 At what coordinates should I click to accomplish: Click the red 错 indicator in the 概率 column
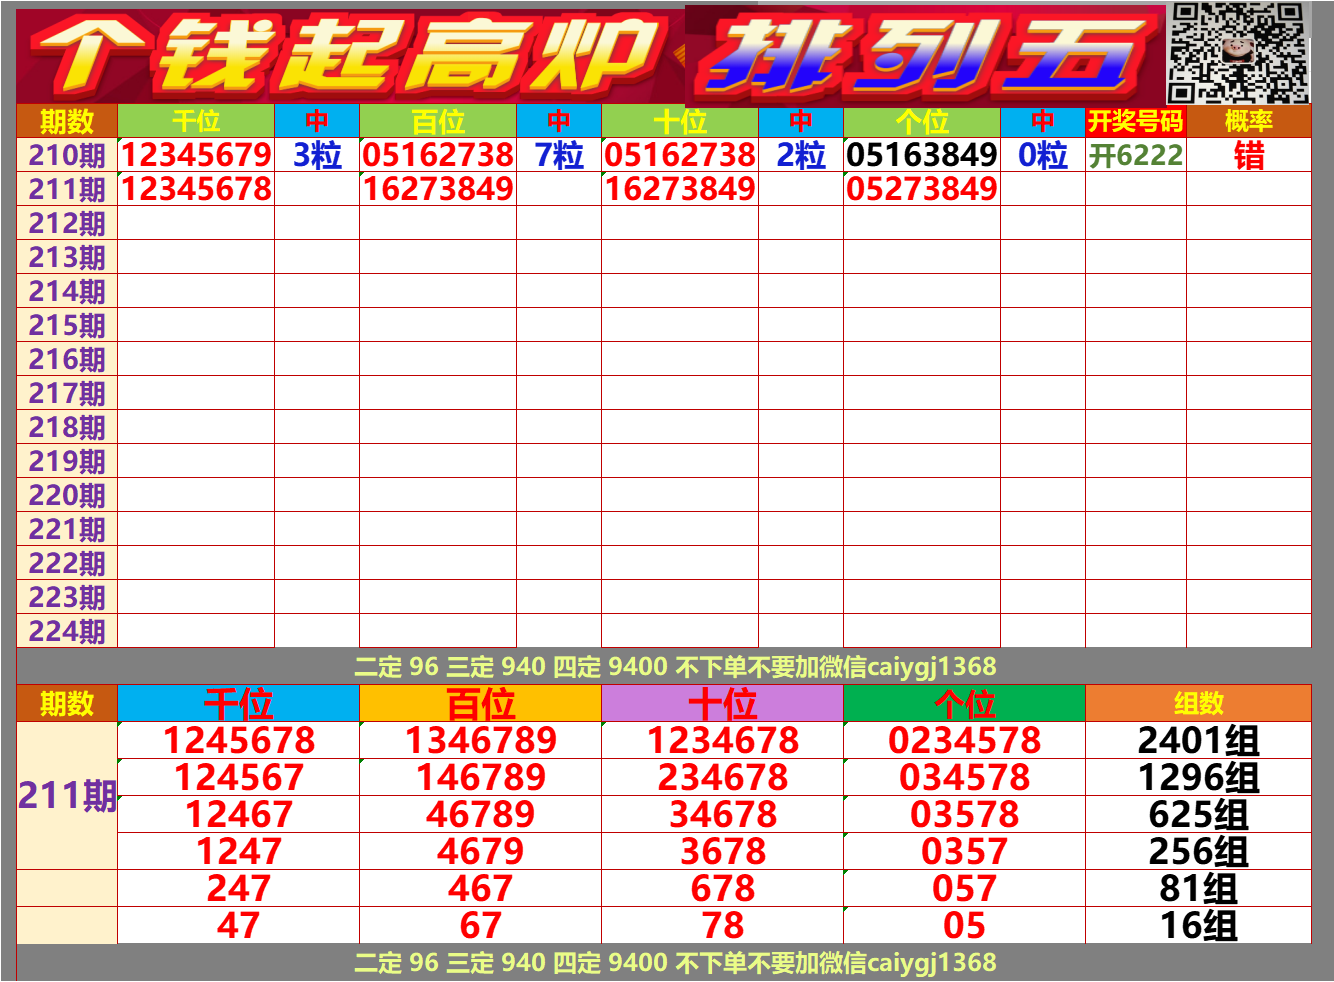tap(1247, 155)
